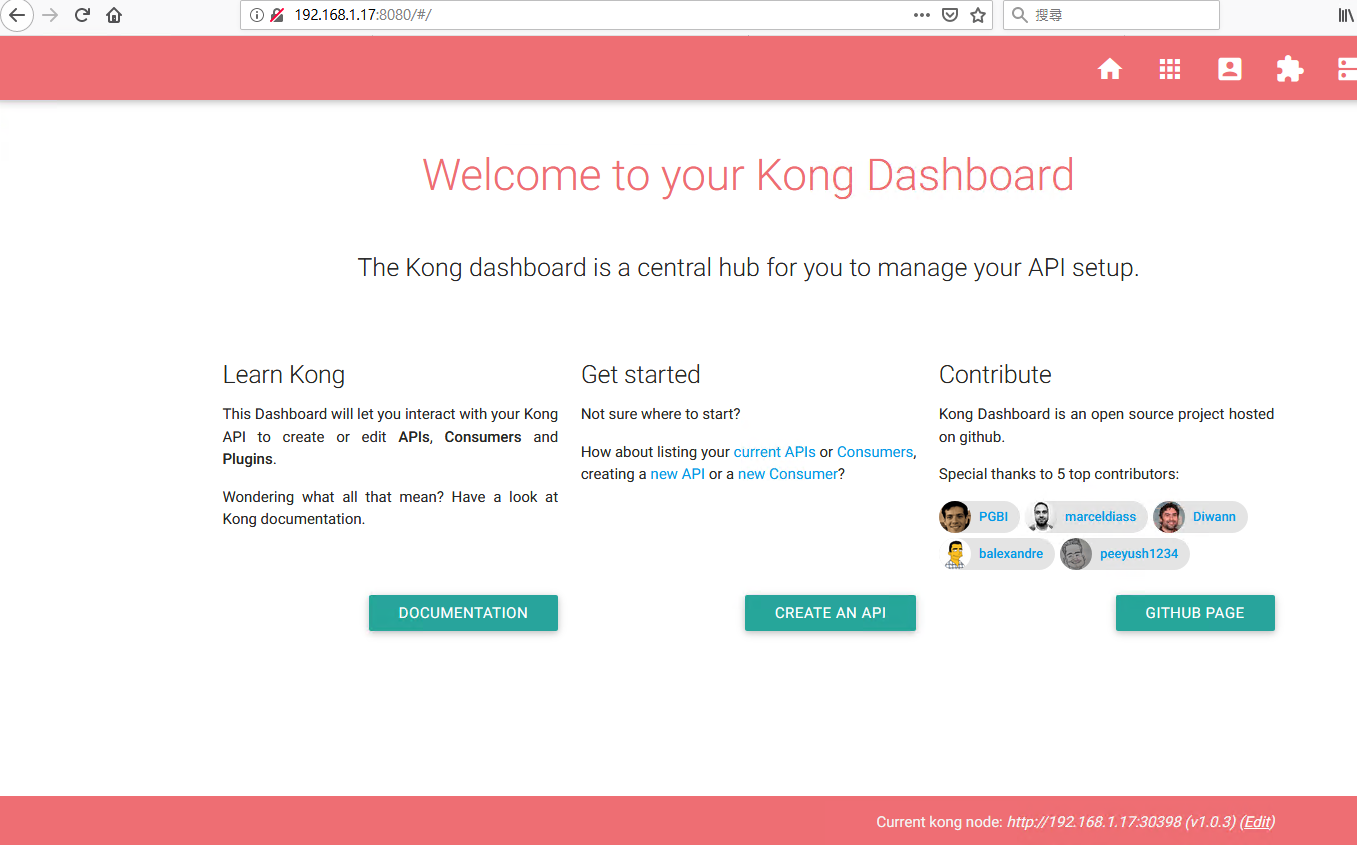This screenshot has height=845, width=1357.
Task: Click peeyush1234 contributor avatar
Action: [x=1076, y=554]
